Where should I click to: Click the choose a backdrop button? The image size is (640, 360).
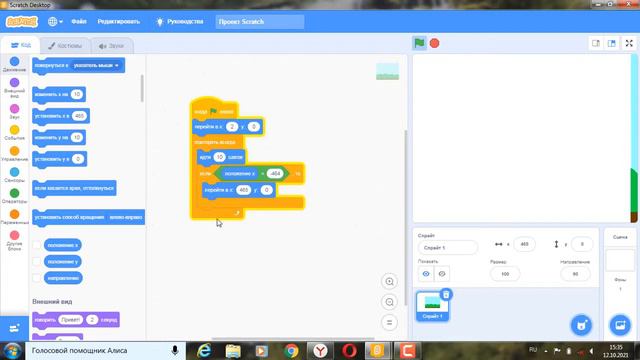tap(620, 325)
